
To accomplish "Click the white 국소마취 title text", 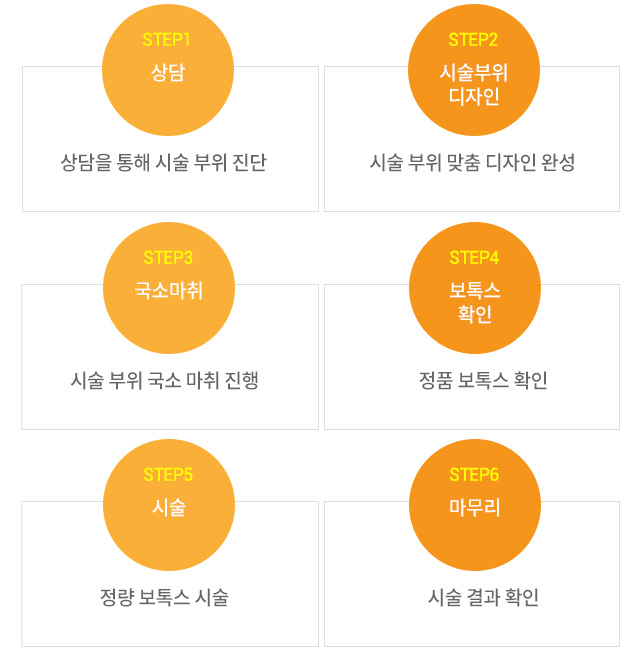I will coord(169,290).
